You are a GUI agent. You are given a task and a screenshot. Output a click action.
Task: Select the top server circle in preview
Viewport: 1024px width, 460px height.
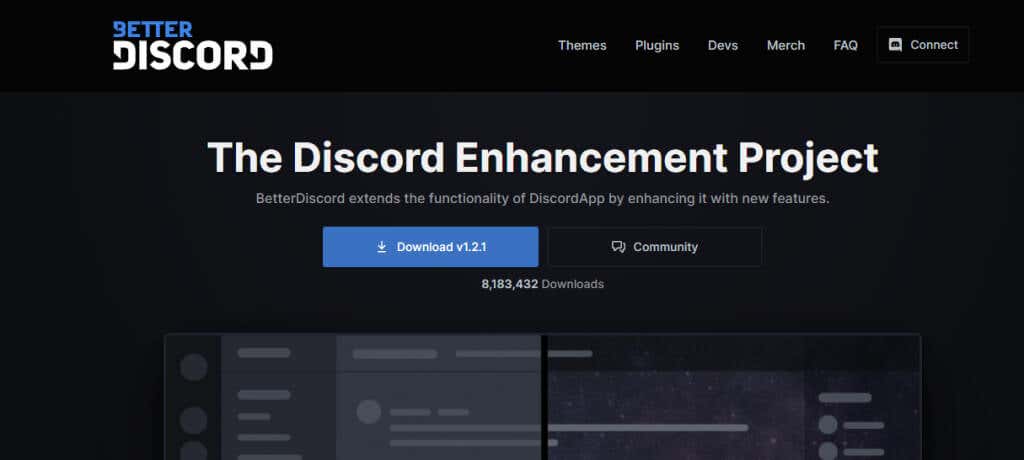click(x=193, y=367)
